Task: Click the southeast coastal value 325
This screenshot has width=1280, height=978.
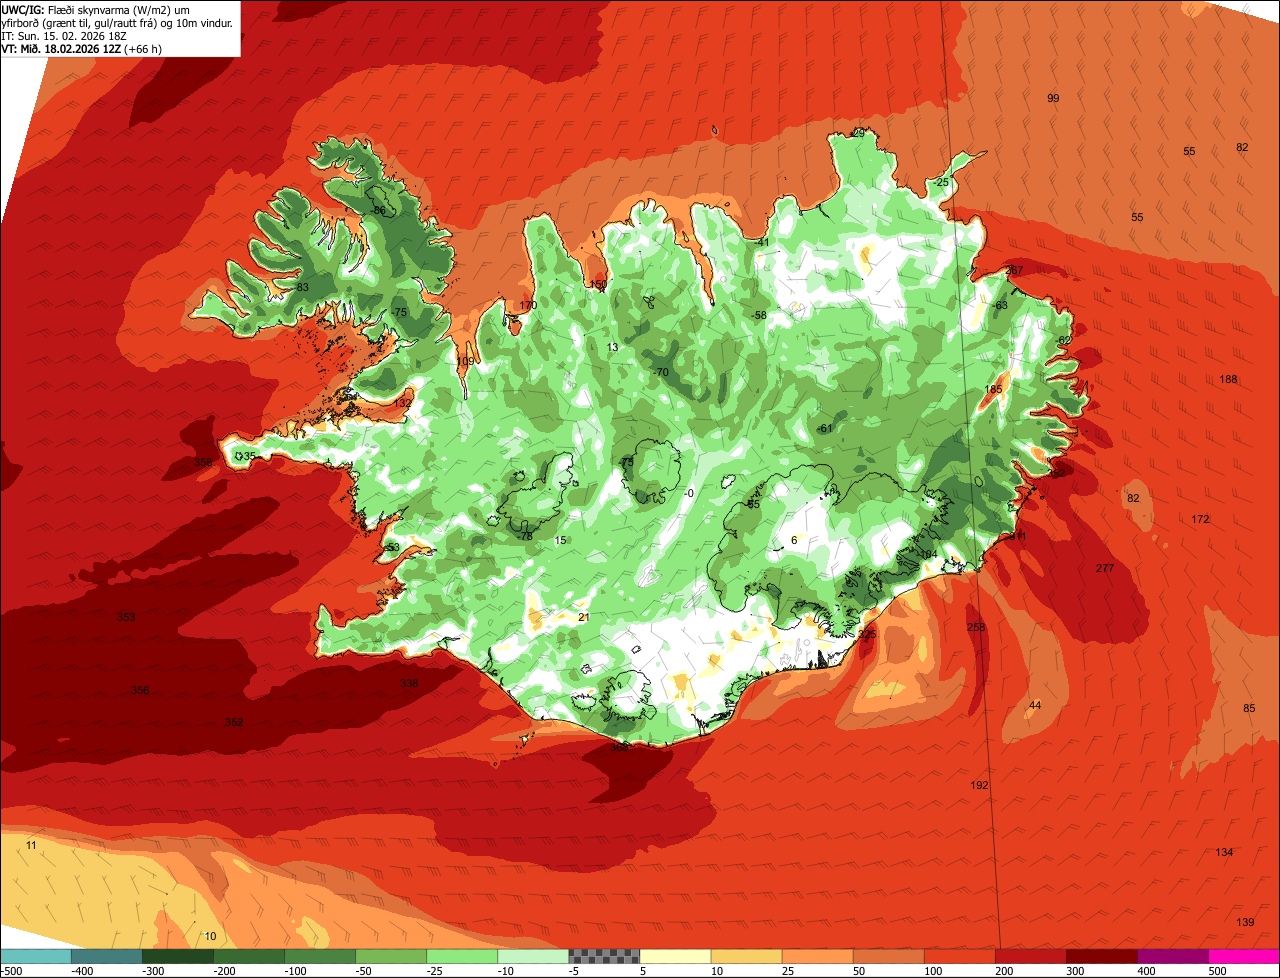Action: (x=867, y=634)
